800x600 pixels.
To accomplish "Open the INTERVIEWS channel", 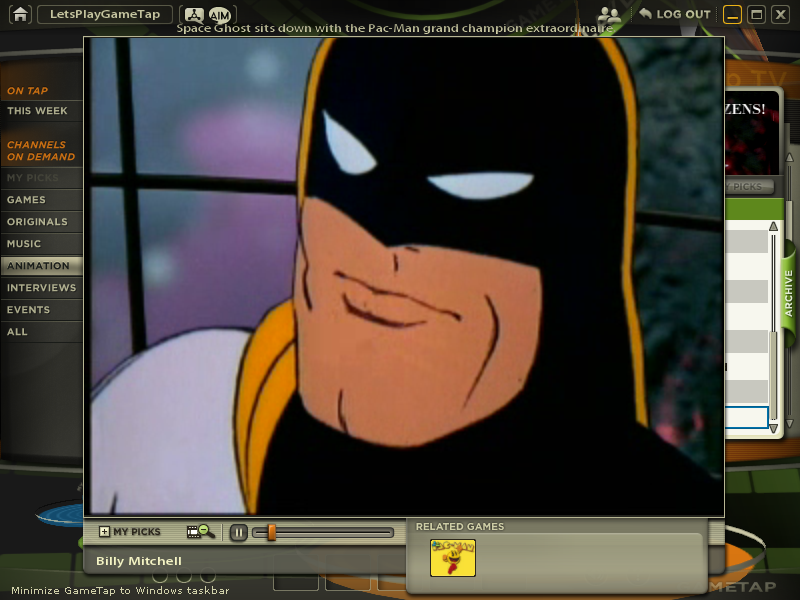I will [41, 288].
